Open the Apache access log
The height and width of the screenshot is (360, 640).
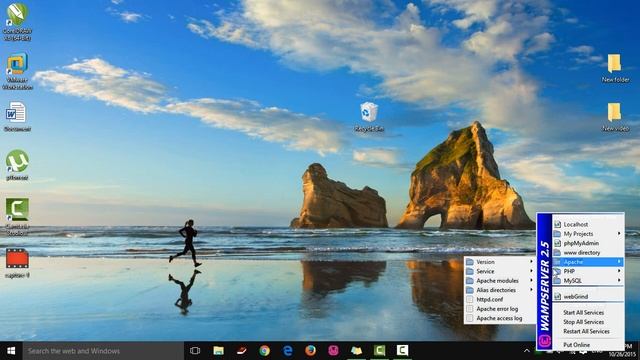500,318
